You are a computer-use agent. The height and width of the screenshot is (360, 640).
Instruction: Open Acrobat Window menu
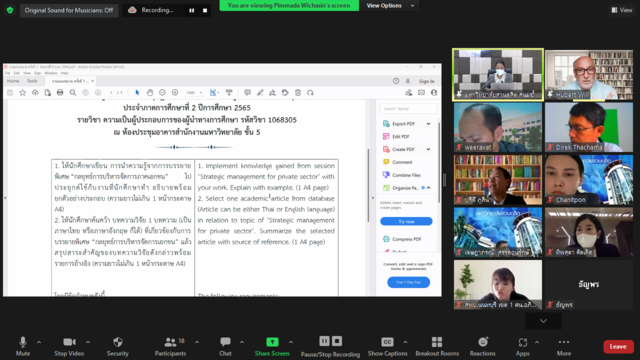point(51,73)
